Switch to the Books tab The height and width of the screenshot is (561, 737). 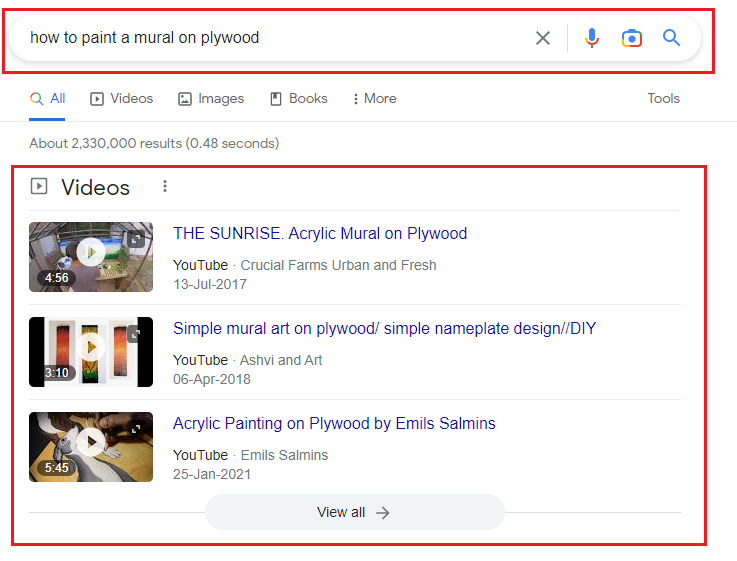299,99
